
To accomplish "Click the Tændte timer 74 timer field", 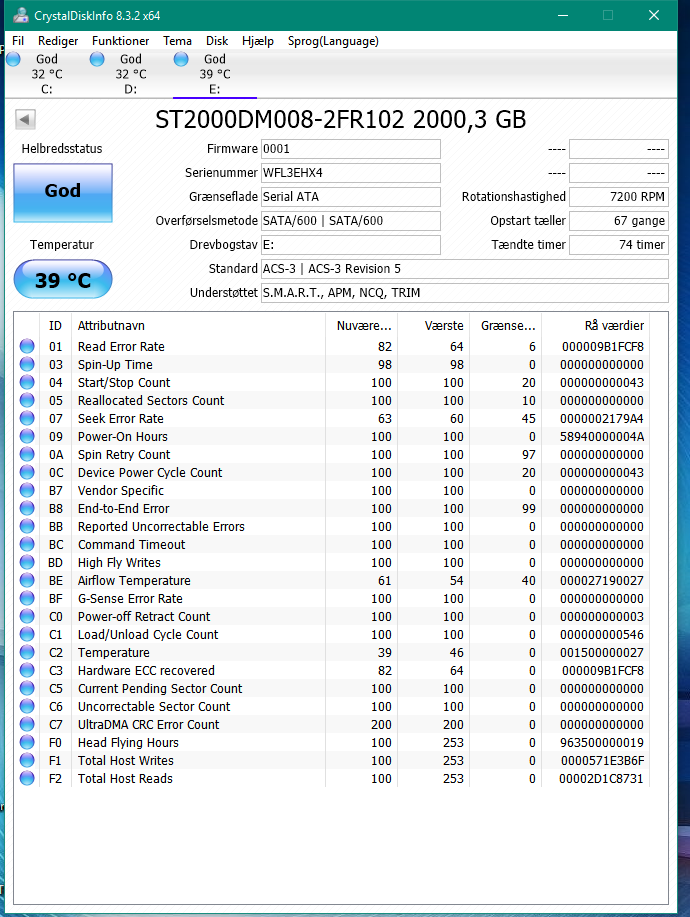I will [619, 244].
